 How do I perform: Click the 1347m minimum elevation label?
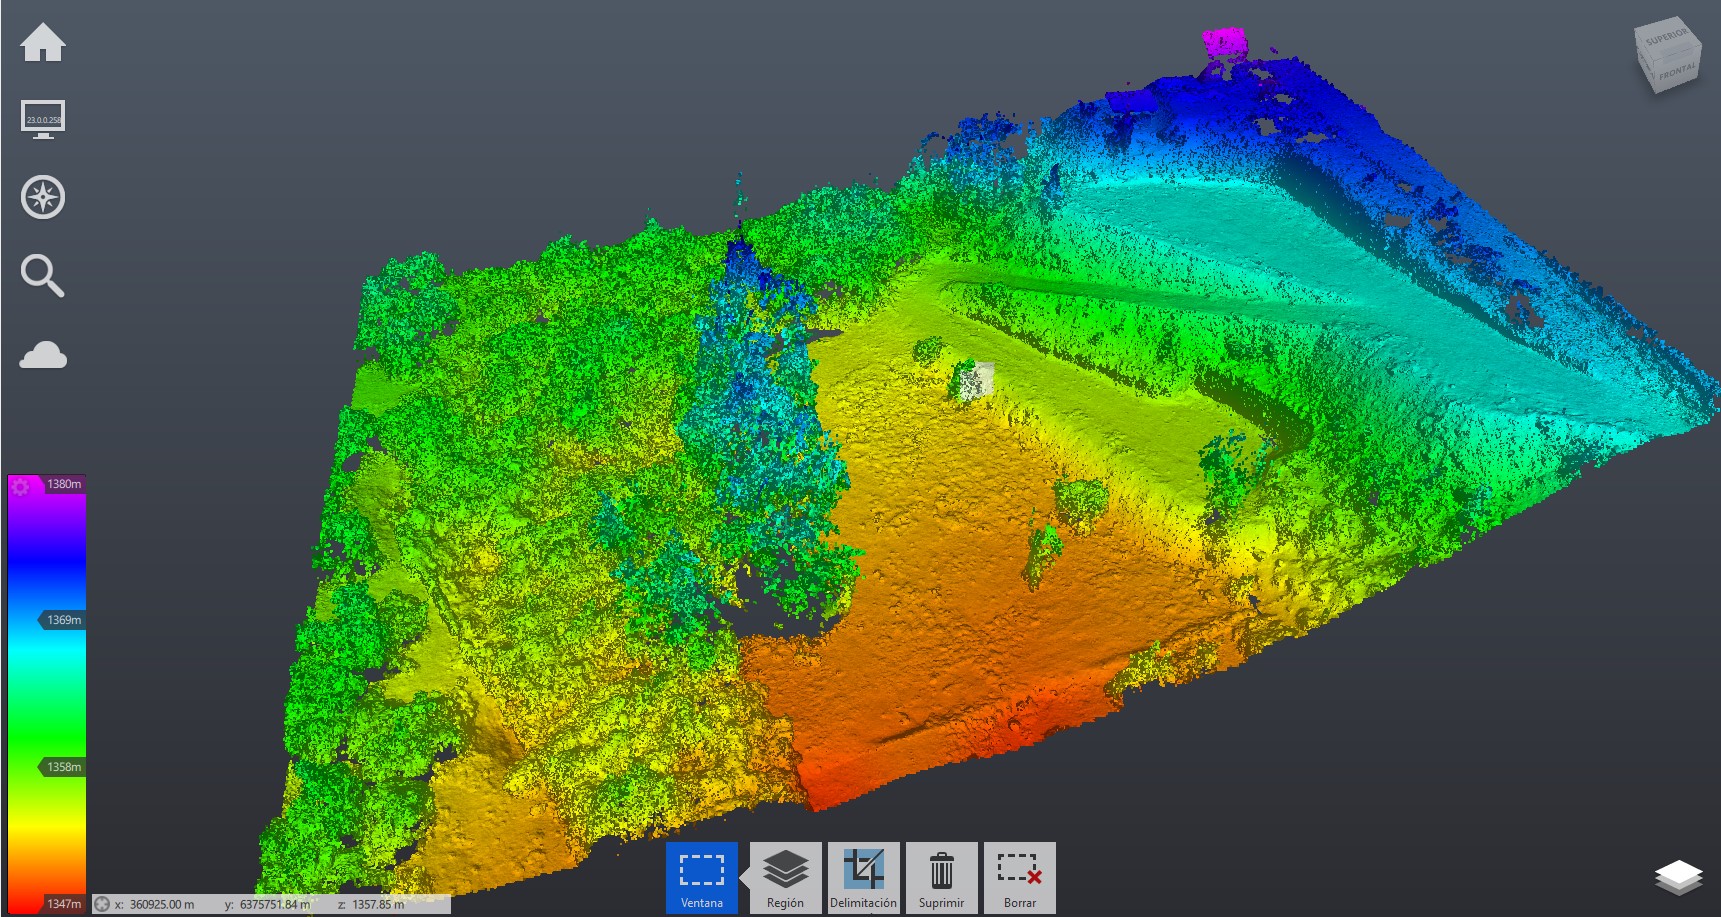click(64, 904)
